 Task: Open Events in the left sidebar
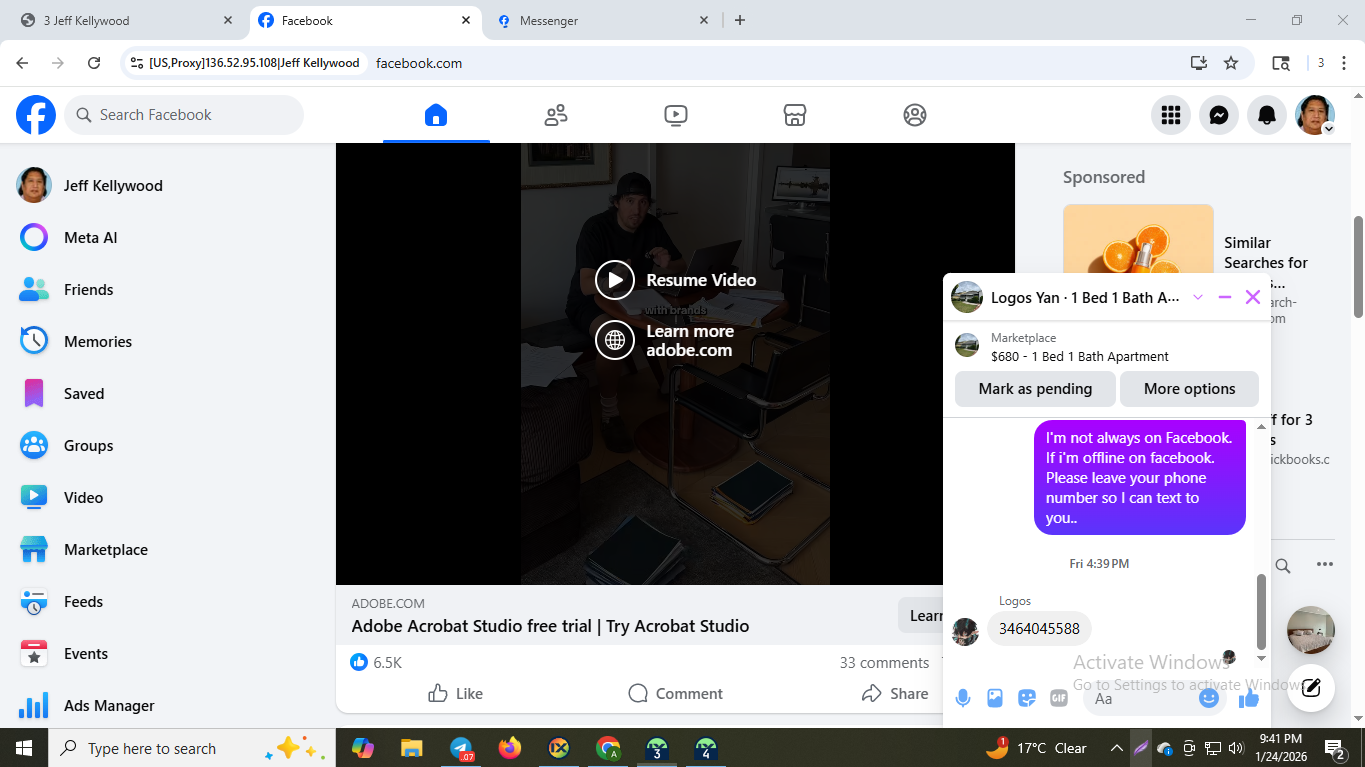click(x=167, y=653)
